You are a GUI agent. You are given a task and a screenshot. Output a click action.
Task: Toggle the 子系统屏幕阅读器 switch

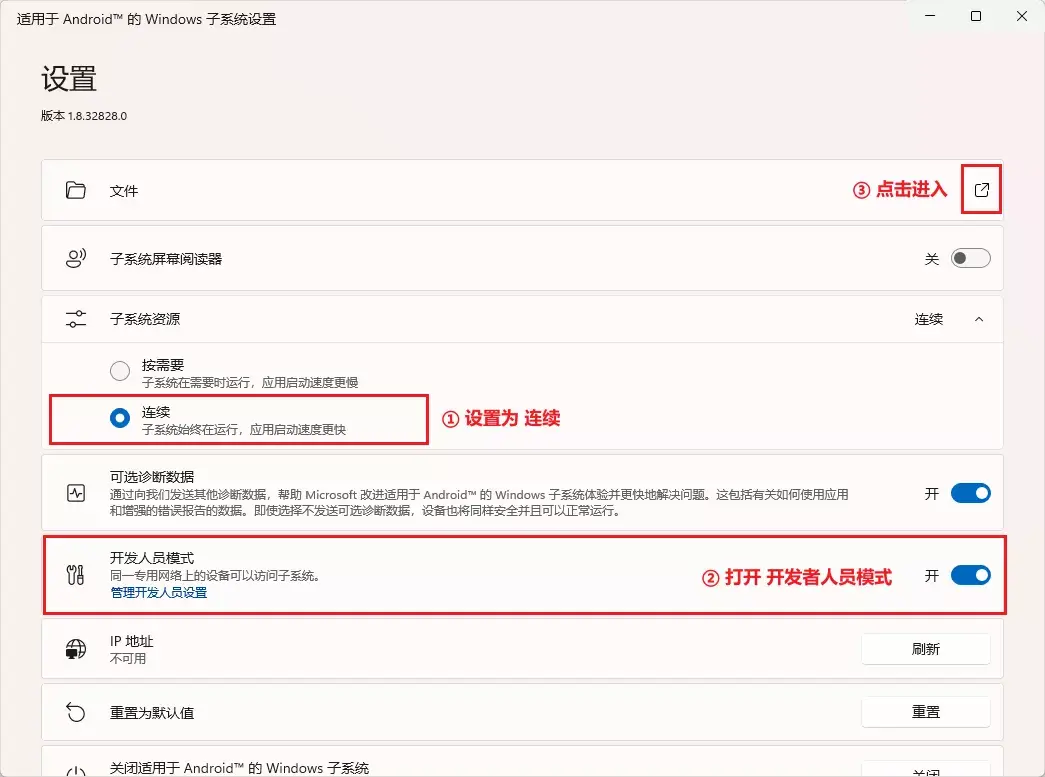(970, 258)
